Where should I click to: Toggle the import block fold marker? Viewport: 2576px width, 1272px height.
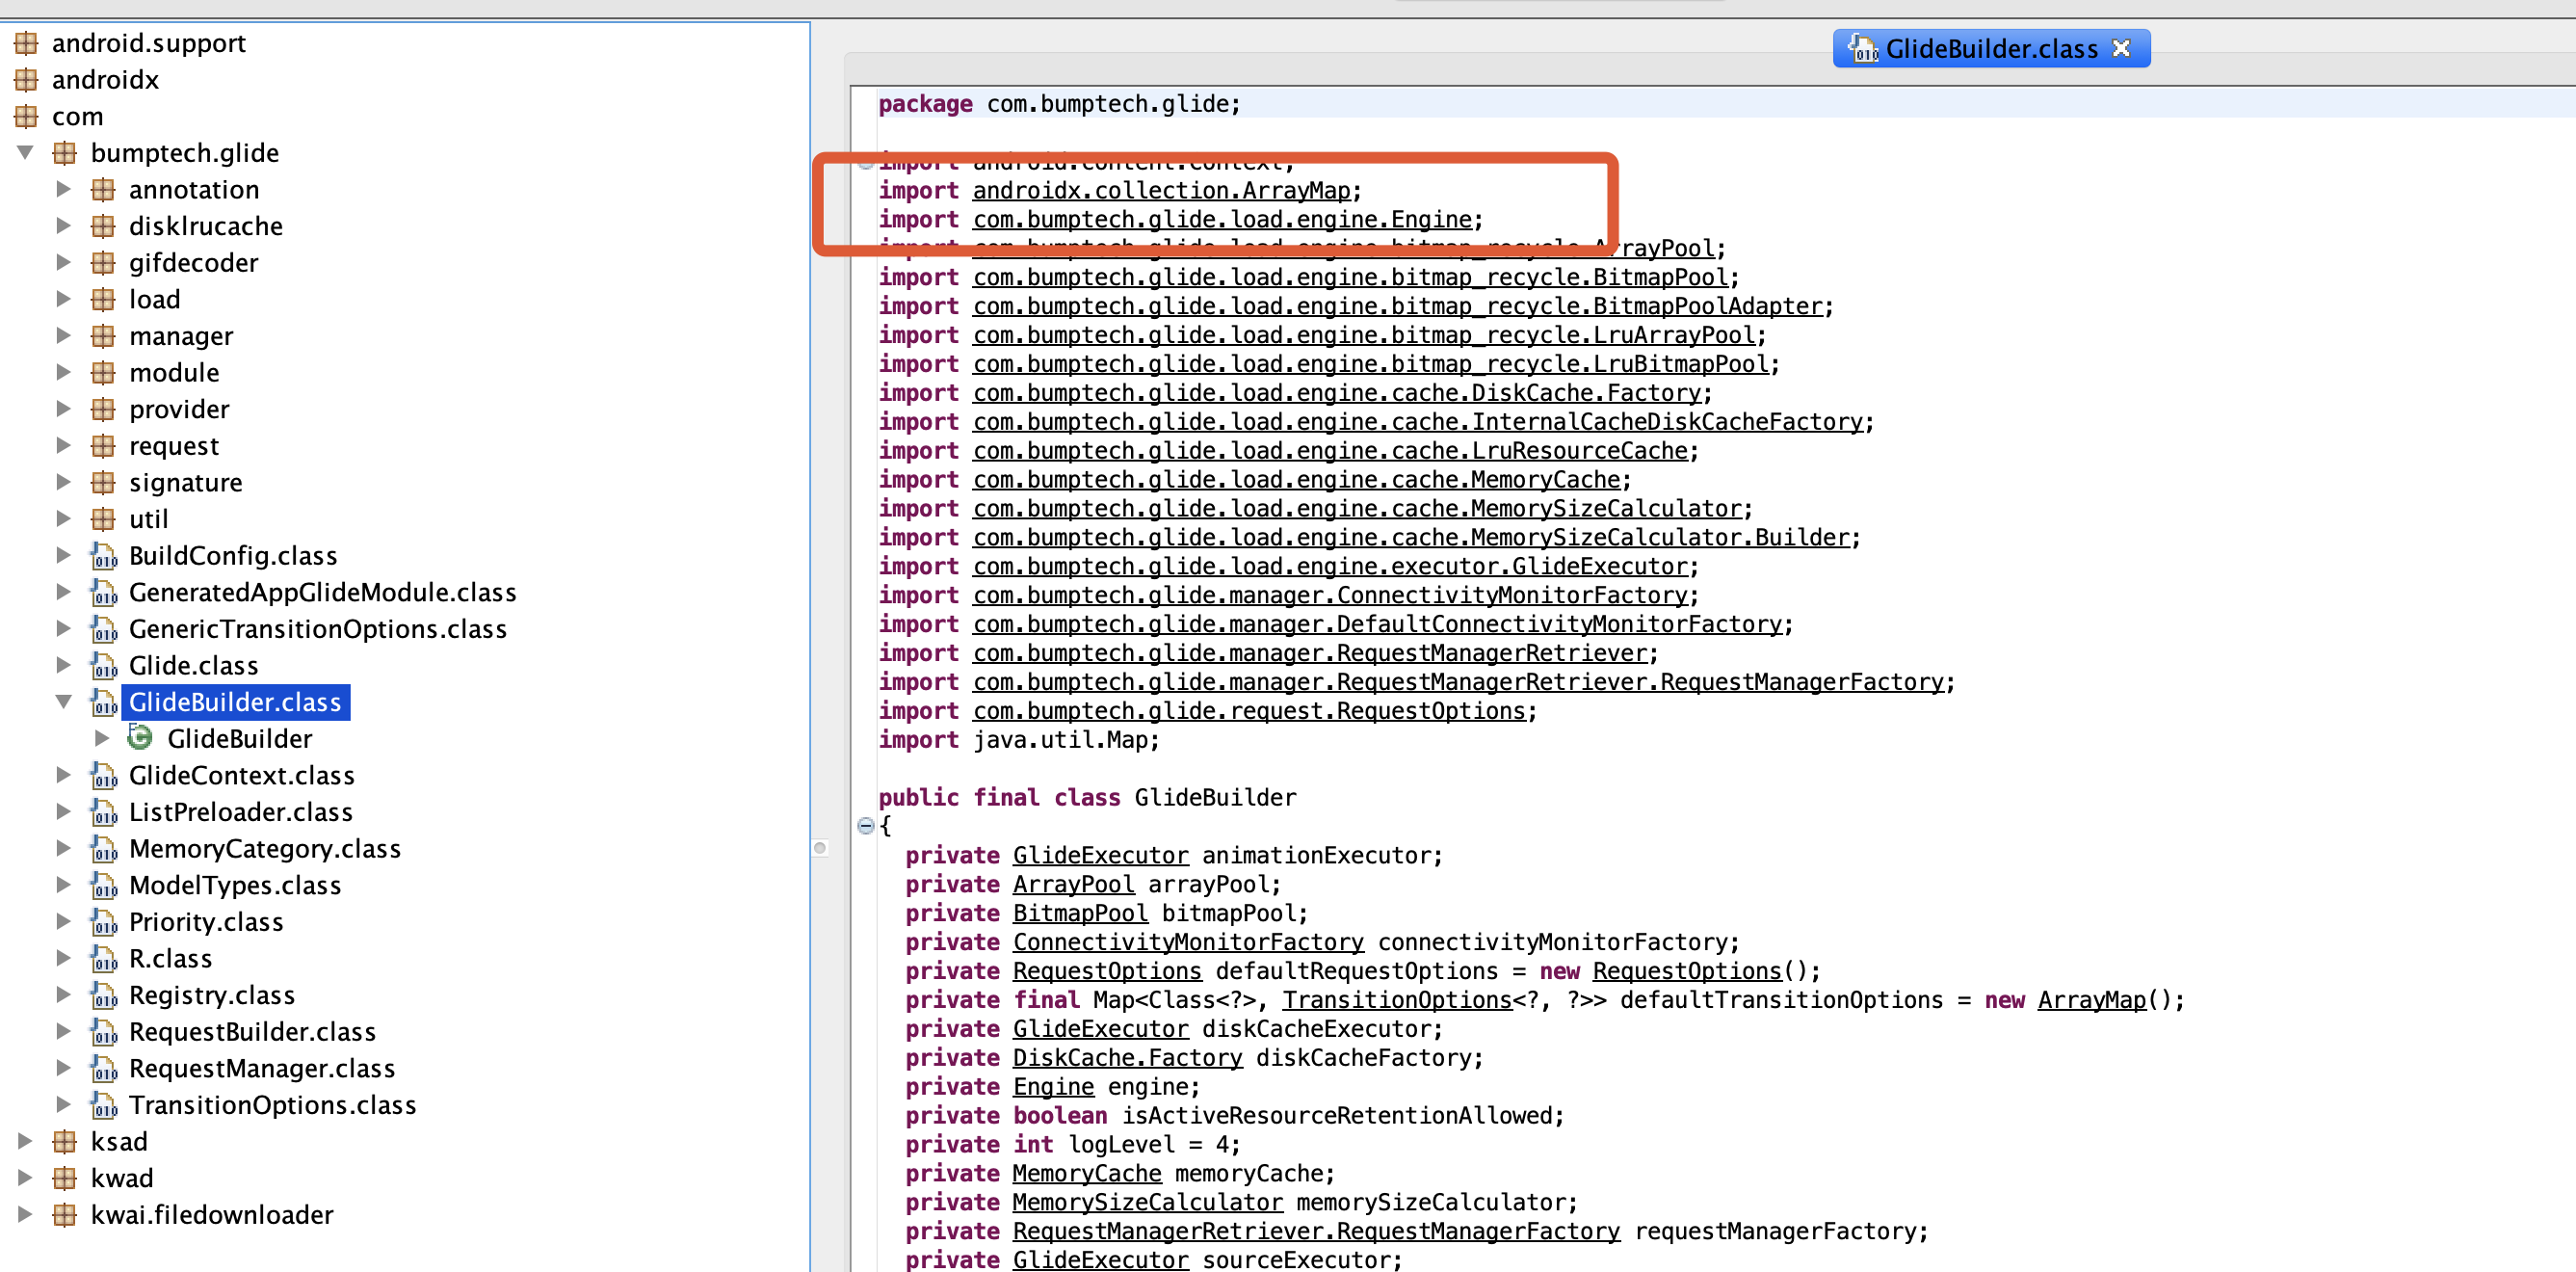866,161
